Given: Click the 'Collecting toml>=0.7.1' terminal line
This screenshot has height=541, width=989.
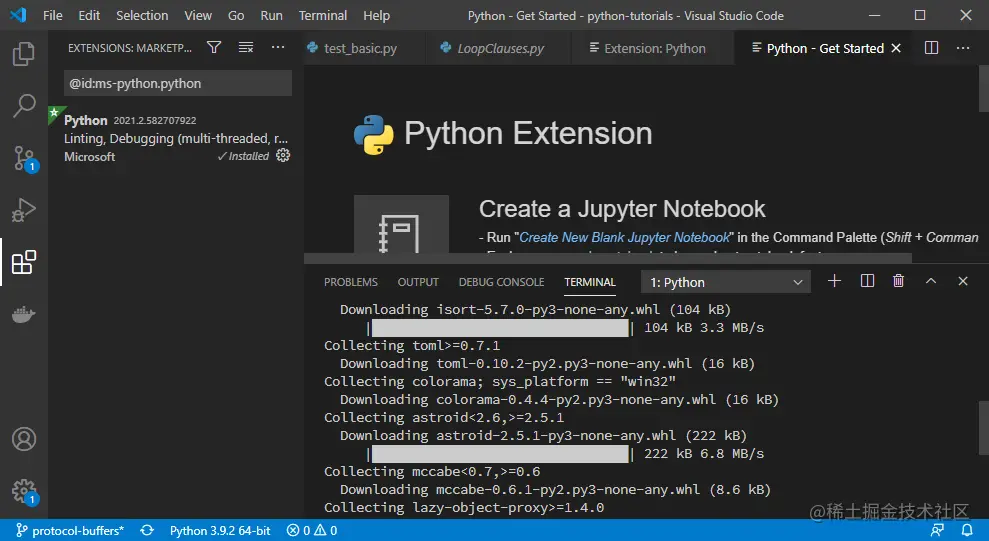Looking at the screenshot, I should (412, 346).
